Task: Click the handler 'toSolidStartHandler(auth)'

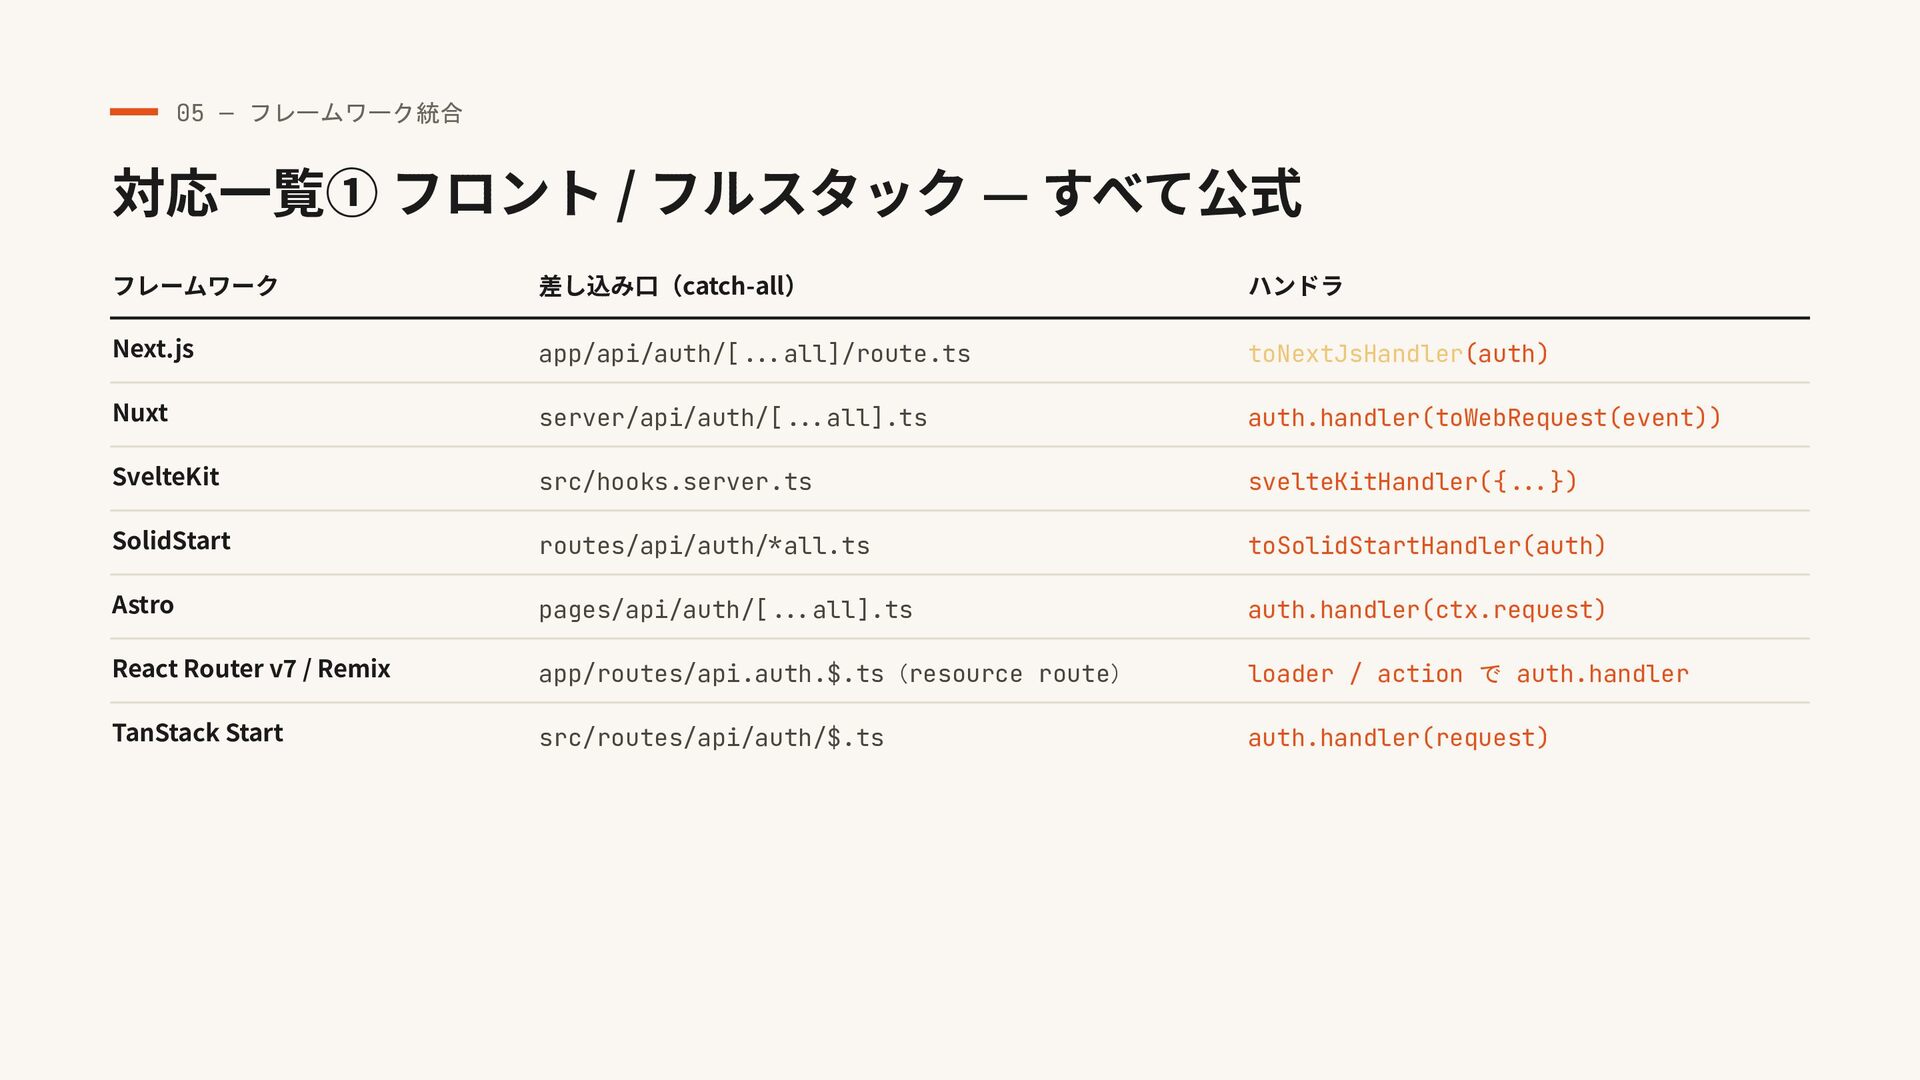Action: (1427, 546)
